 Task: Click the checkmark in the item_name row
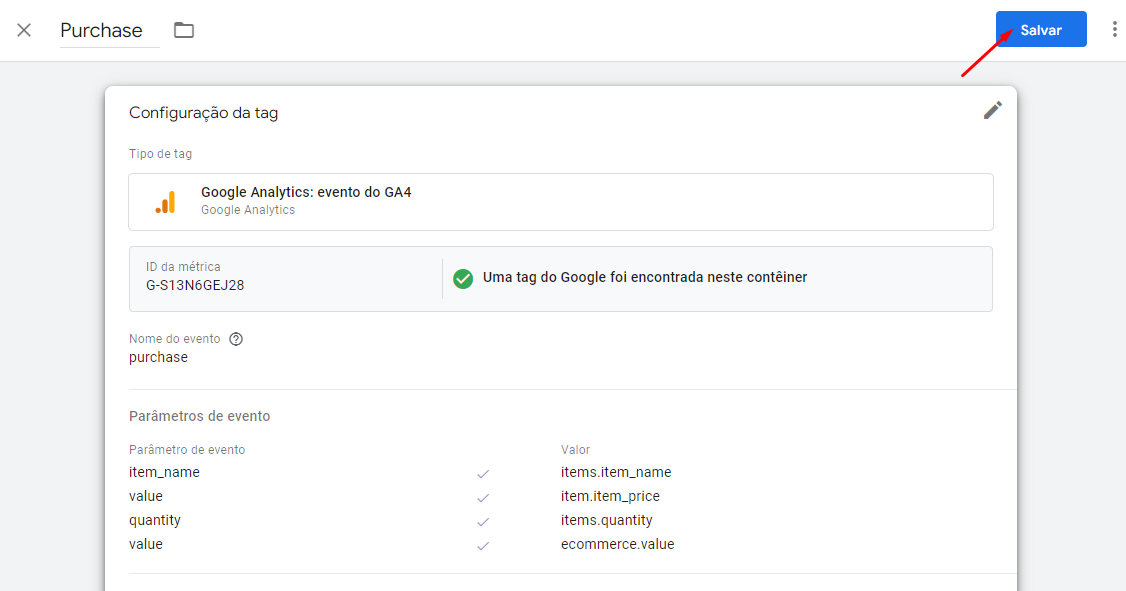pyautogui.click(x=483, y=473)
